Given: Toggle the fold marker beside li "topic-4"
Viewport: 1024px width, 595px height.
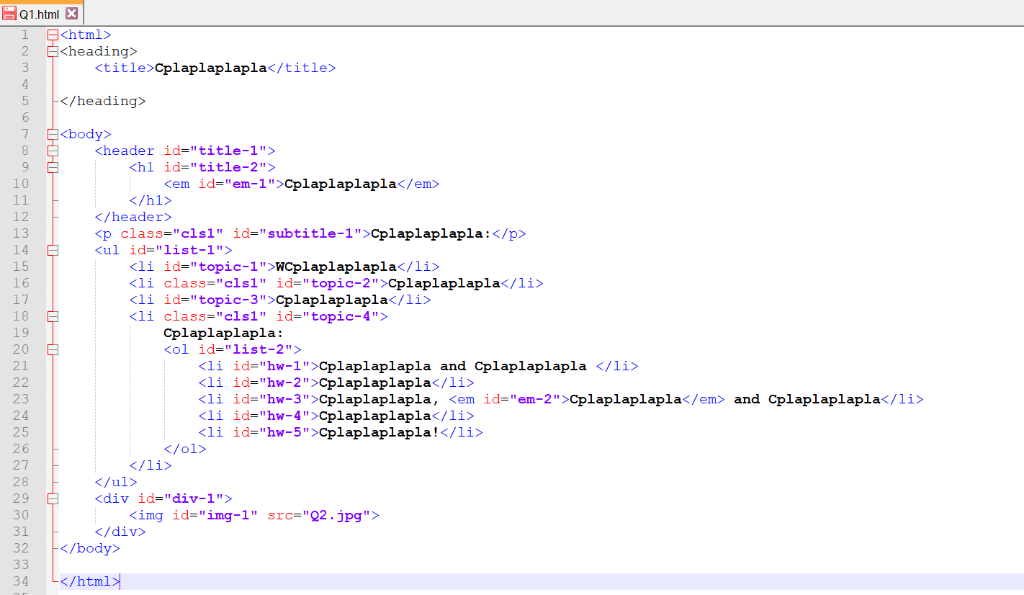Looking at the screenshot, I should (x=52, y=315).
